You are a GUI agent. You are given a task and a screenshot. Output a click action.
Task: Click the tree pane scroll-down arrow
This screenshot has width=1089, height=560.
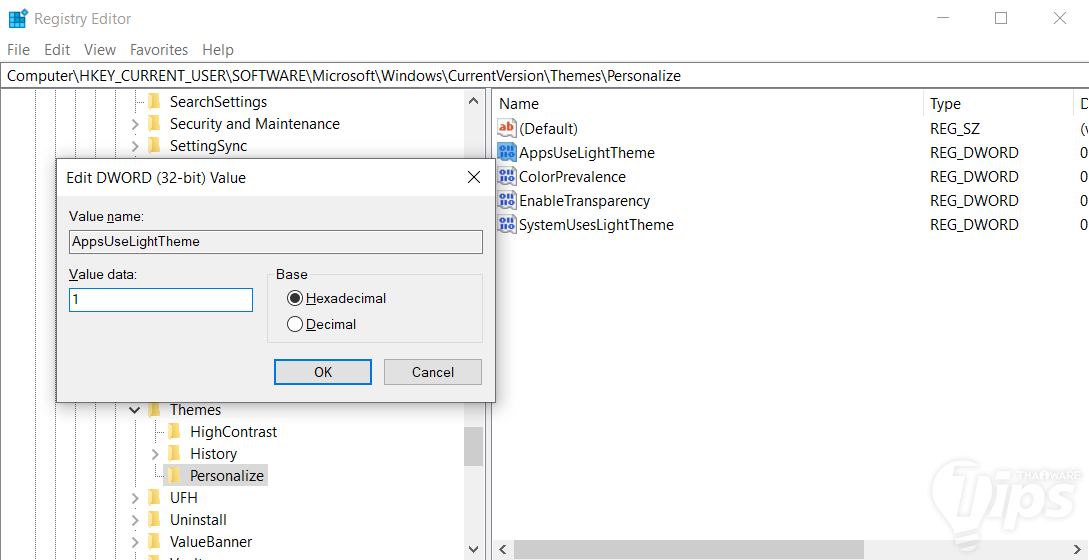pyautogui.click(x=474, y=549)
